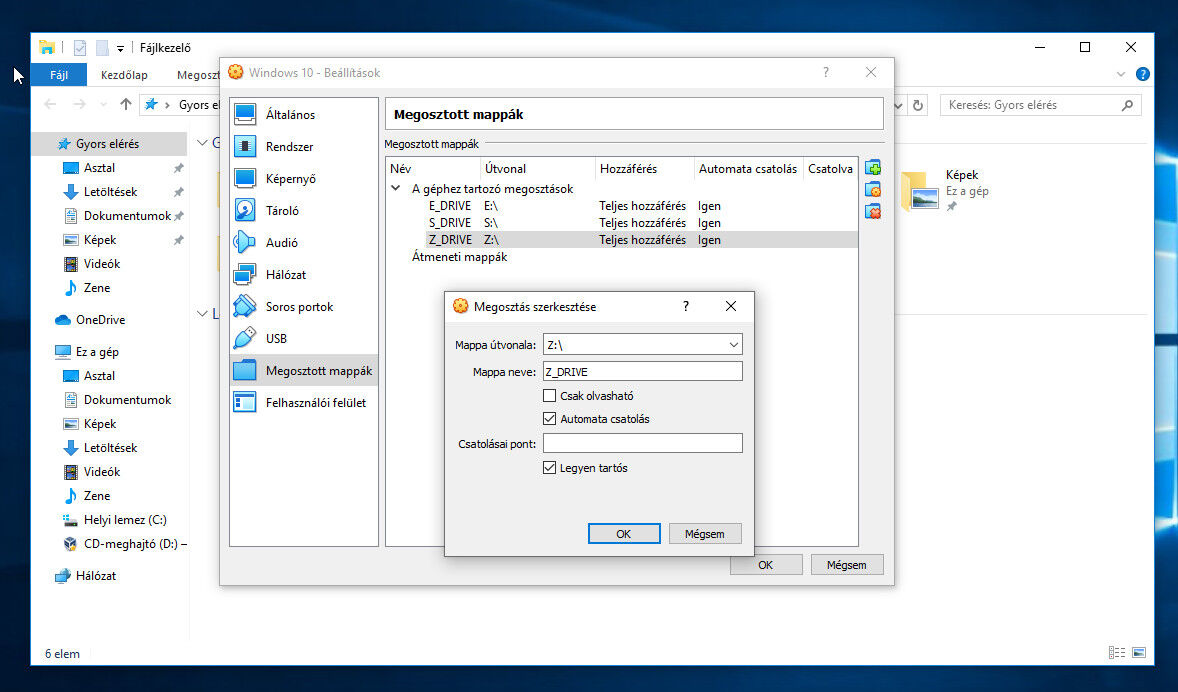Sort shared folders by Hozzáférés column
Viewport: 1178px width, 692px height.
pyautogui.click(x=645, y=168)
